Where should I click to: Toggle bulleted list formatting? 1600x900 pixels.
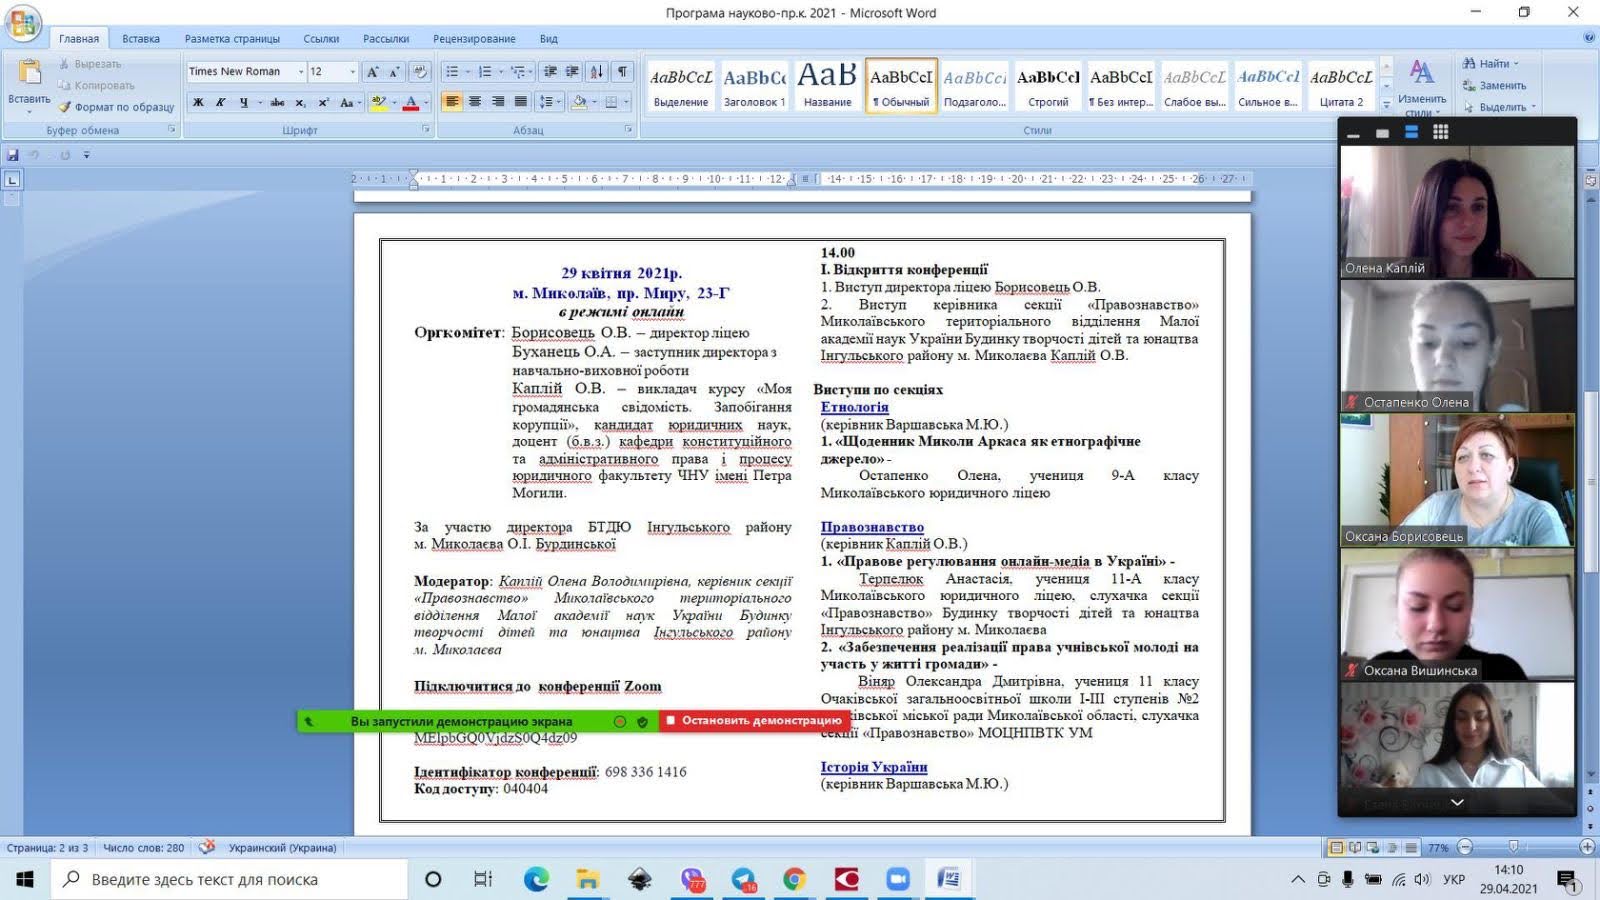[x=452, y=72]
